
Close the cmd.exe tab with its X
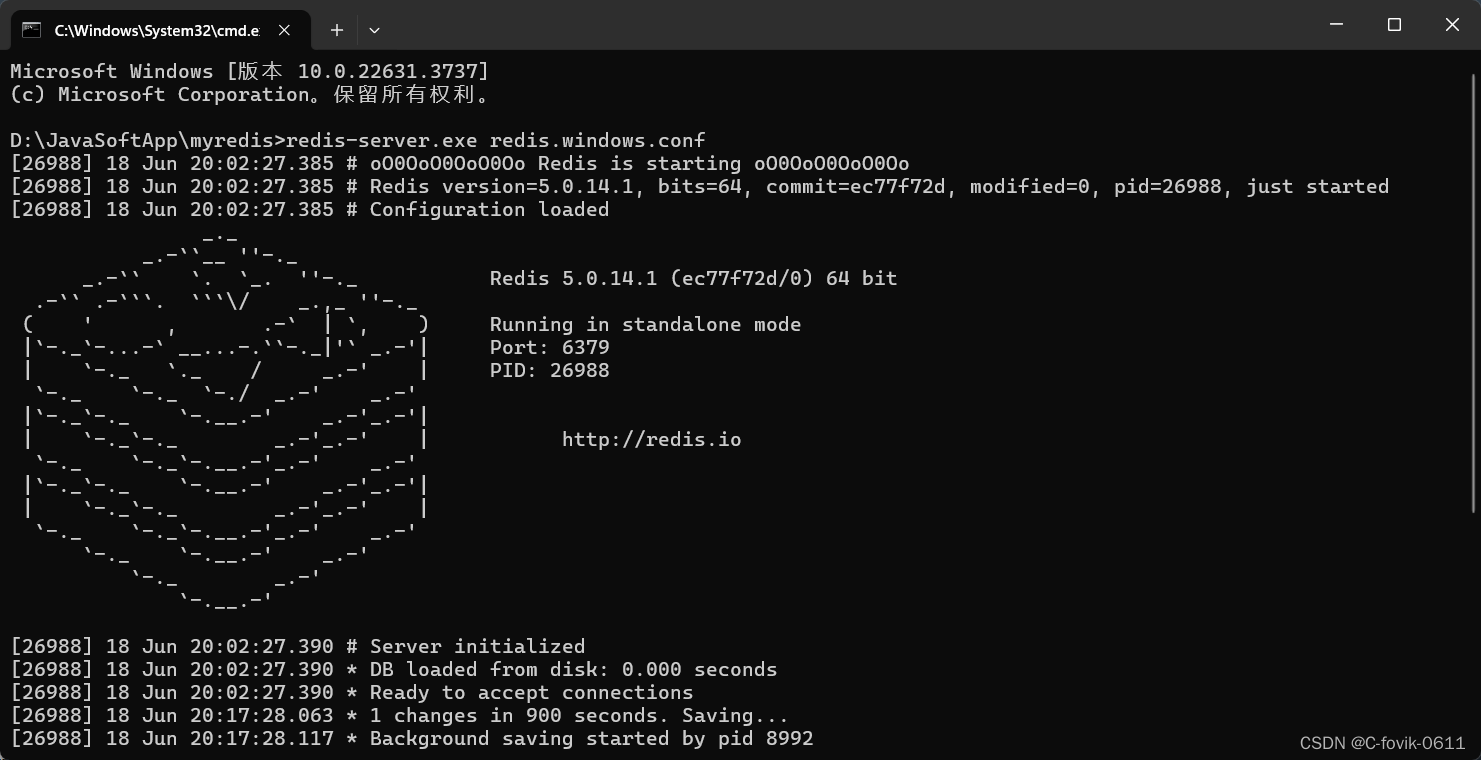[x=283, y=30]
